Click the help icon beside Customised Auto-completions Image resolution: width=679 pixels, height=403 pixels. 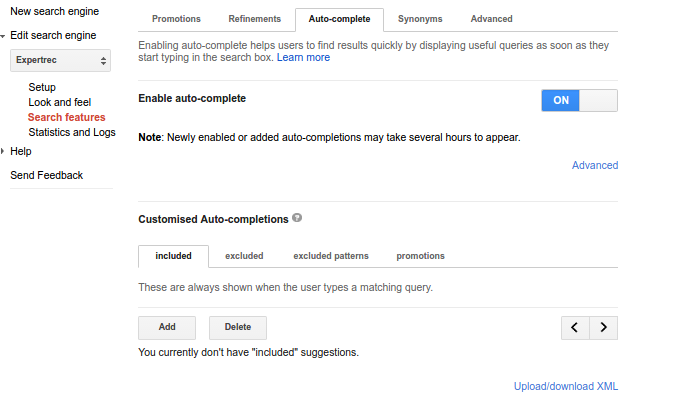tap(297, 218)
